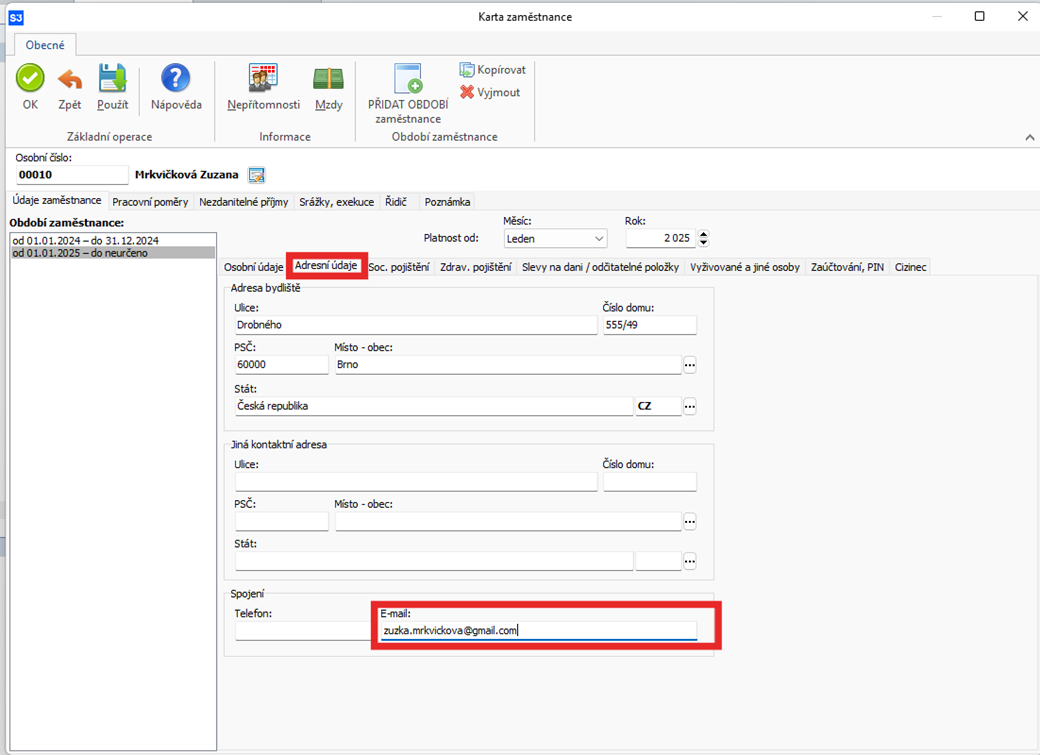Click the Telefon input field
Screen dimensions: 1040x755
[302, 631]
